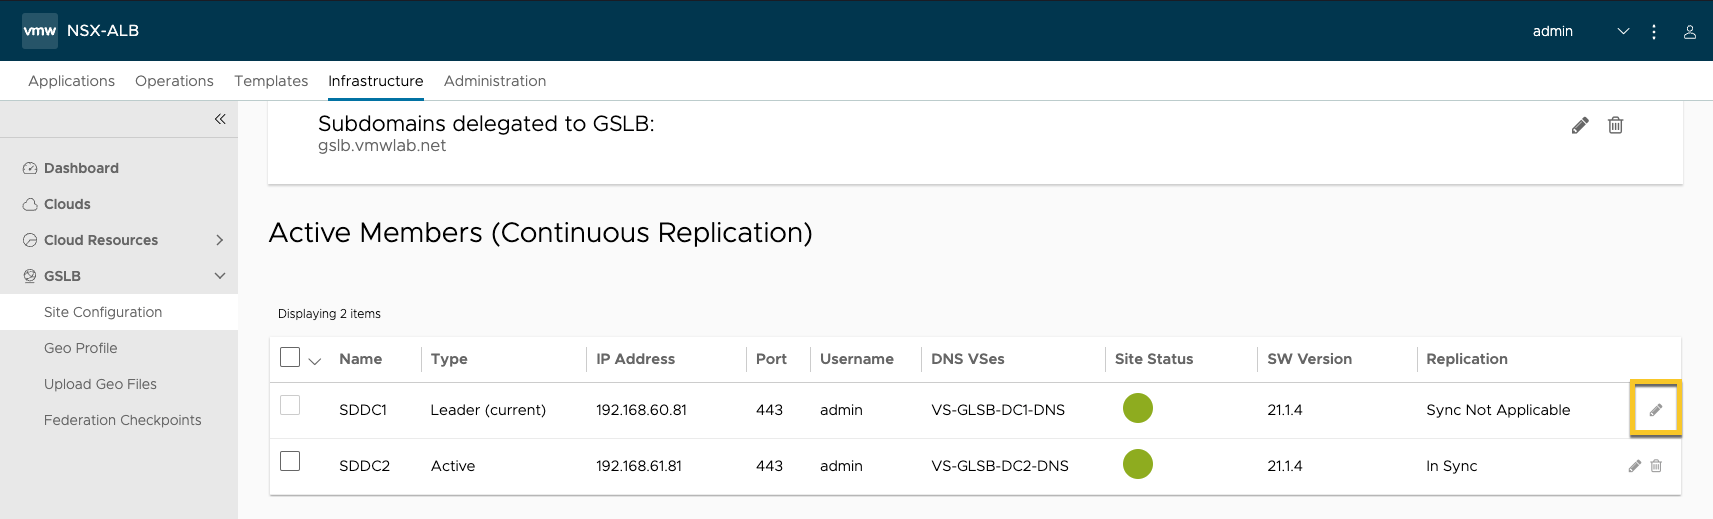Click the vmw NSX-ALB logo
This screenshot has width=1713, height=519.
point(80,31)
